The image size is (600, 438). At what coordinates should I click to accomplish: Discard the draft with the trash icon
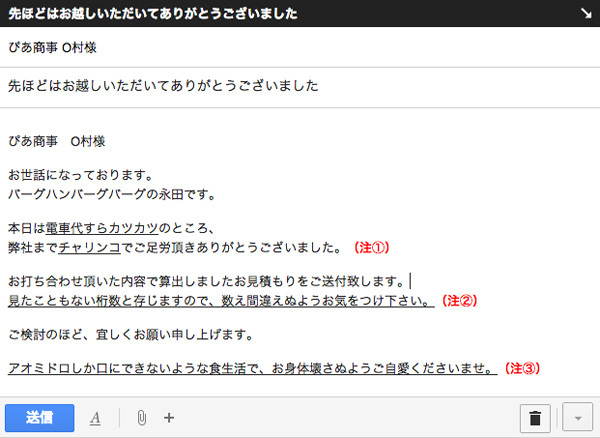pos(536,418)
